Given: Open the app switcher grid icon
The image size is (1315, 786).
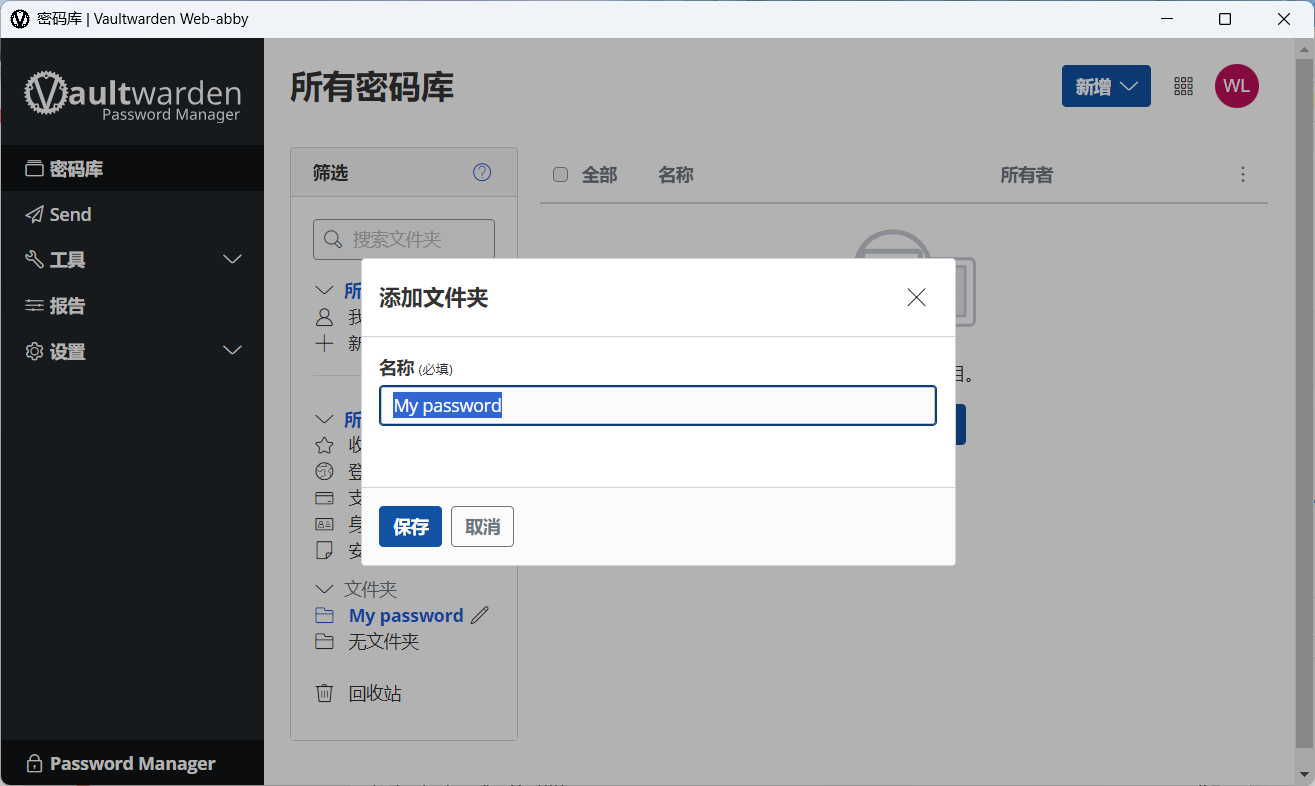Looking at the screenshot, I should 1184,86.
